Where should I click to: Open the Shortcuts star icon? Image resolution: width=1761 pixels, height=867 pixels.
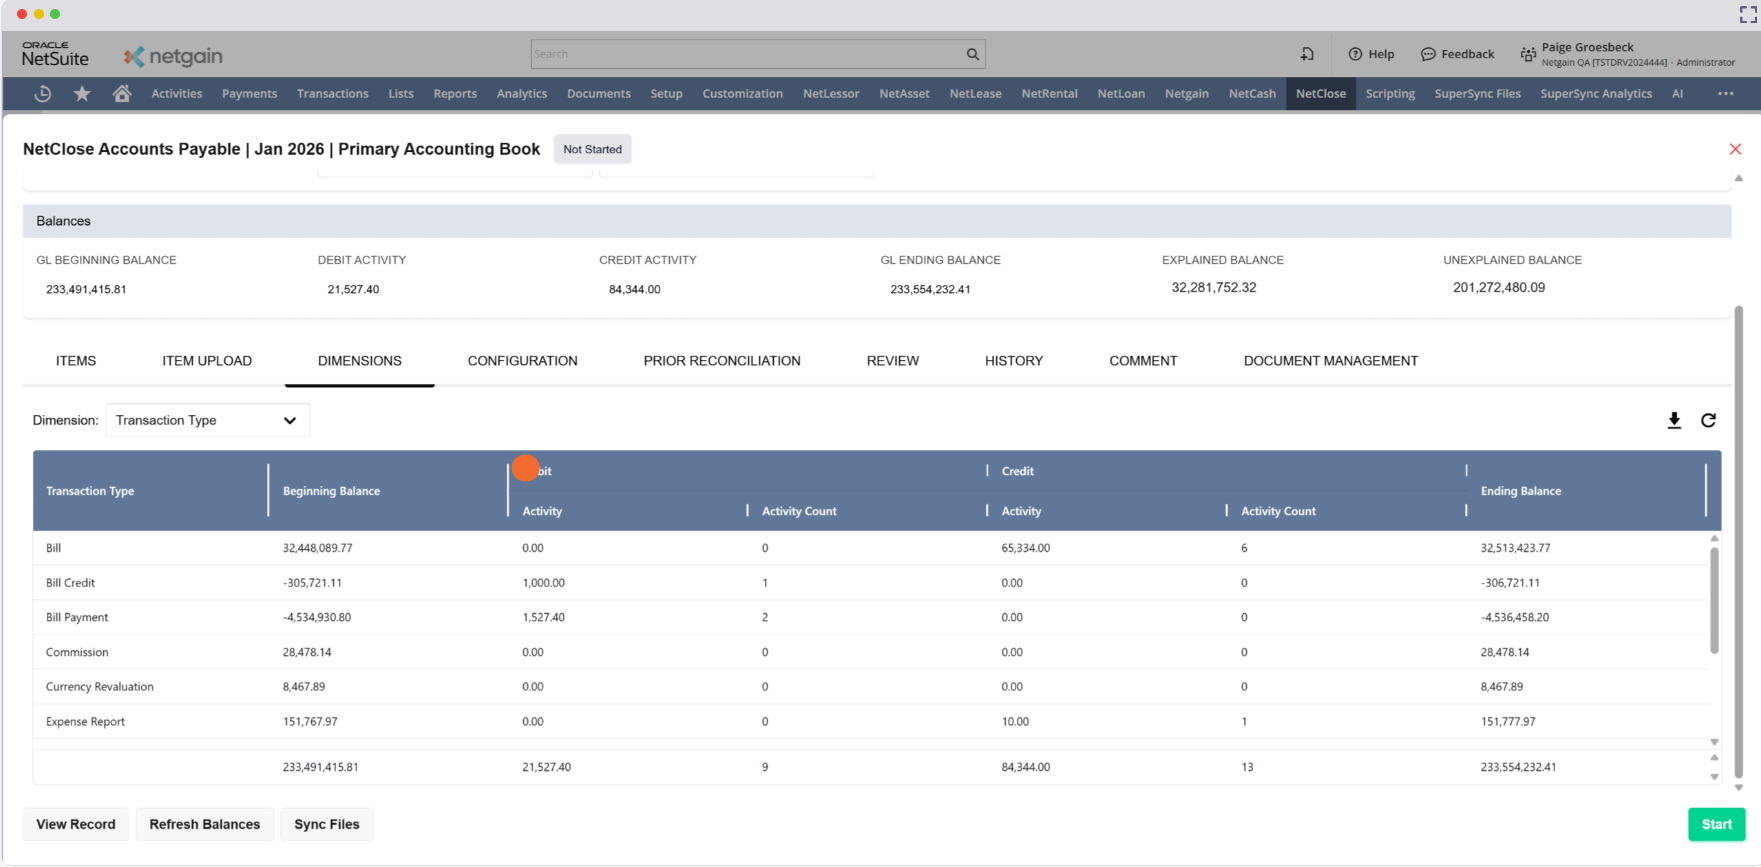82,94
